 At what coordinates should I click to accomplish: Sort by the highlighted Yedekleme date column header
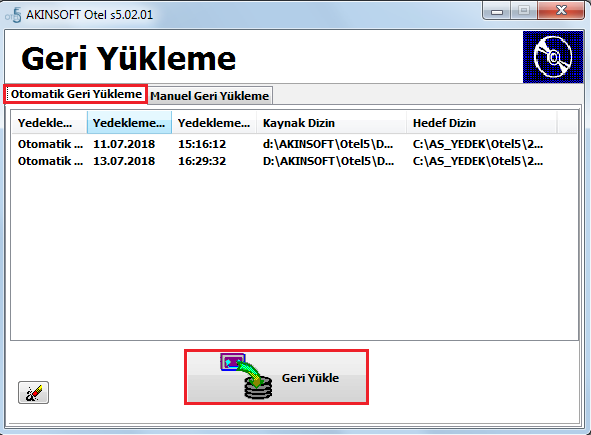coord(129,123)
